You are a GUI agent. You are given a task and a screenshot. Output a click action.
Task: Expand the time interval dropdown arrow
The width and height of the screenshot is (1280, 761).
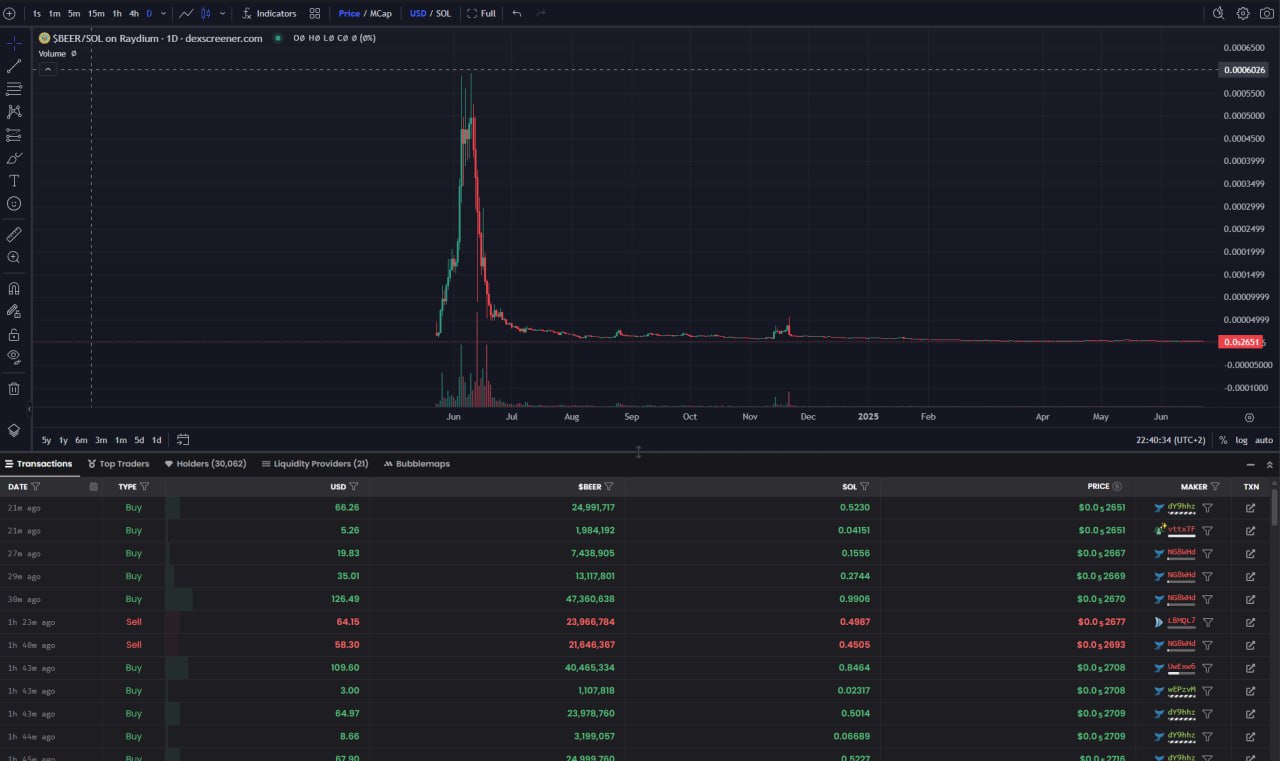[164, 14]
